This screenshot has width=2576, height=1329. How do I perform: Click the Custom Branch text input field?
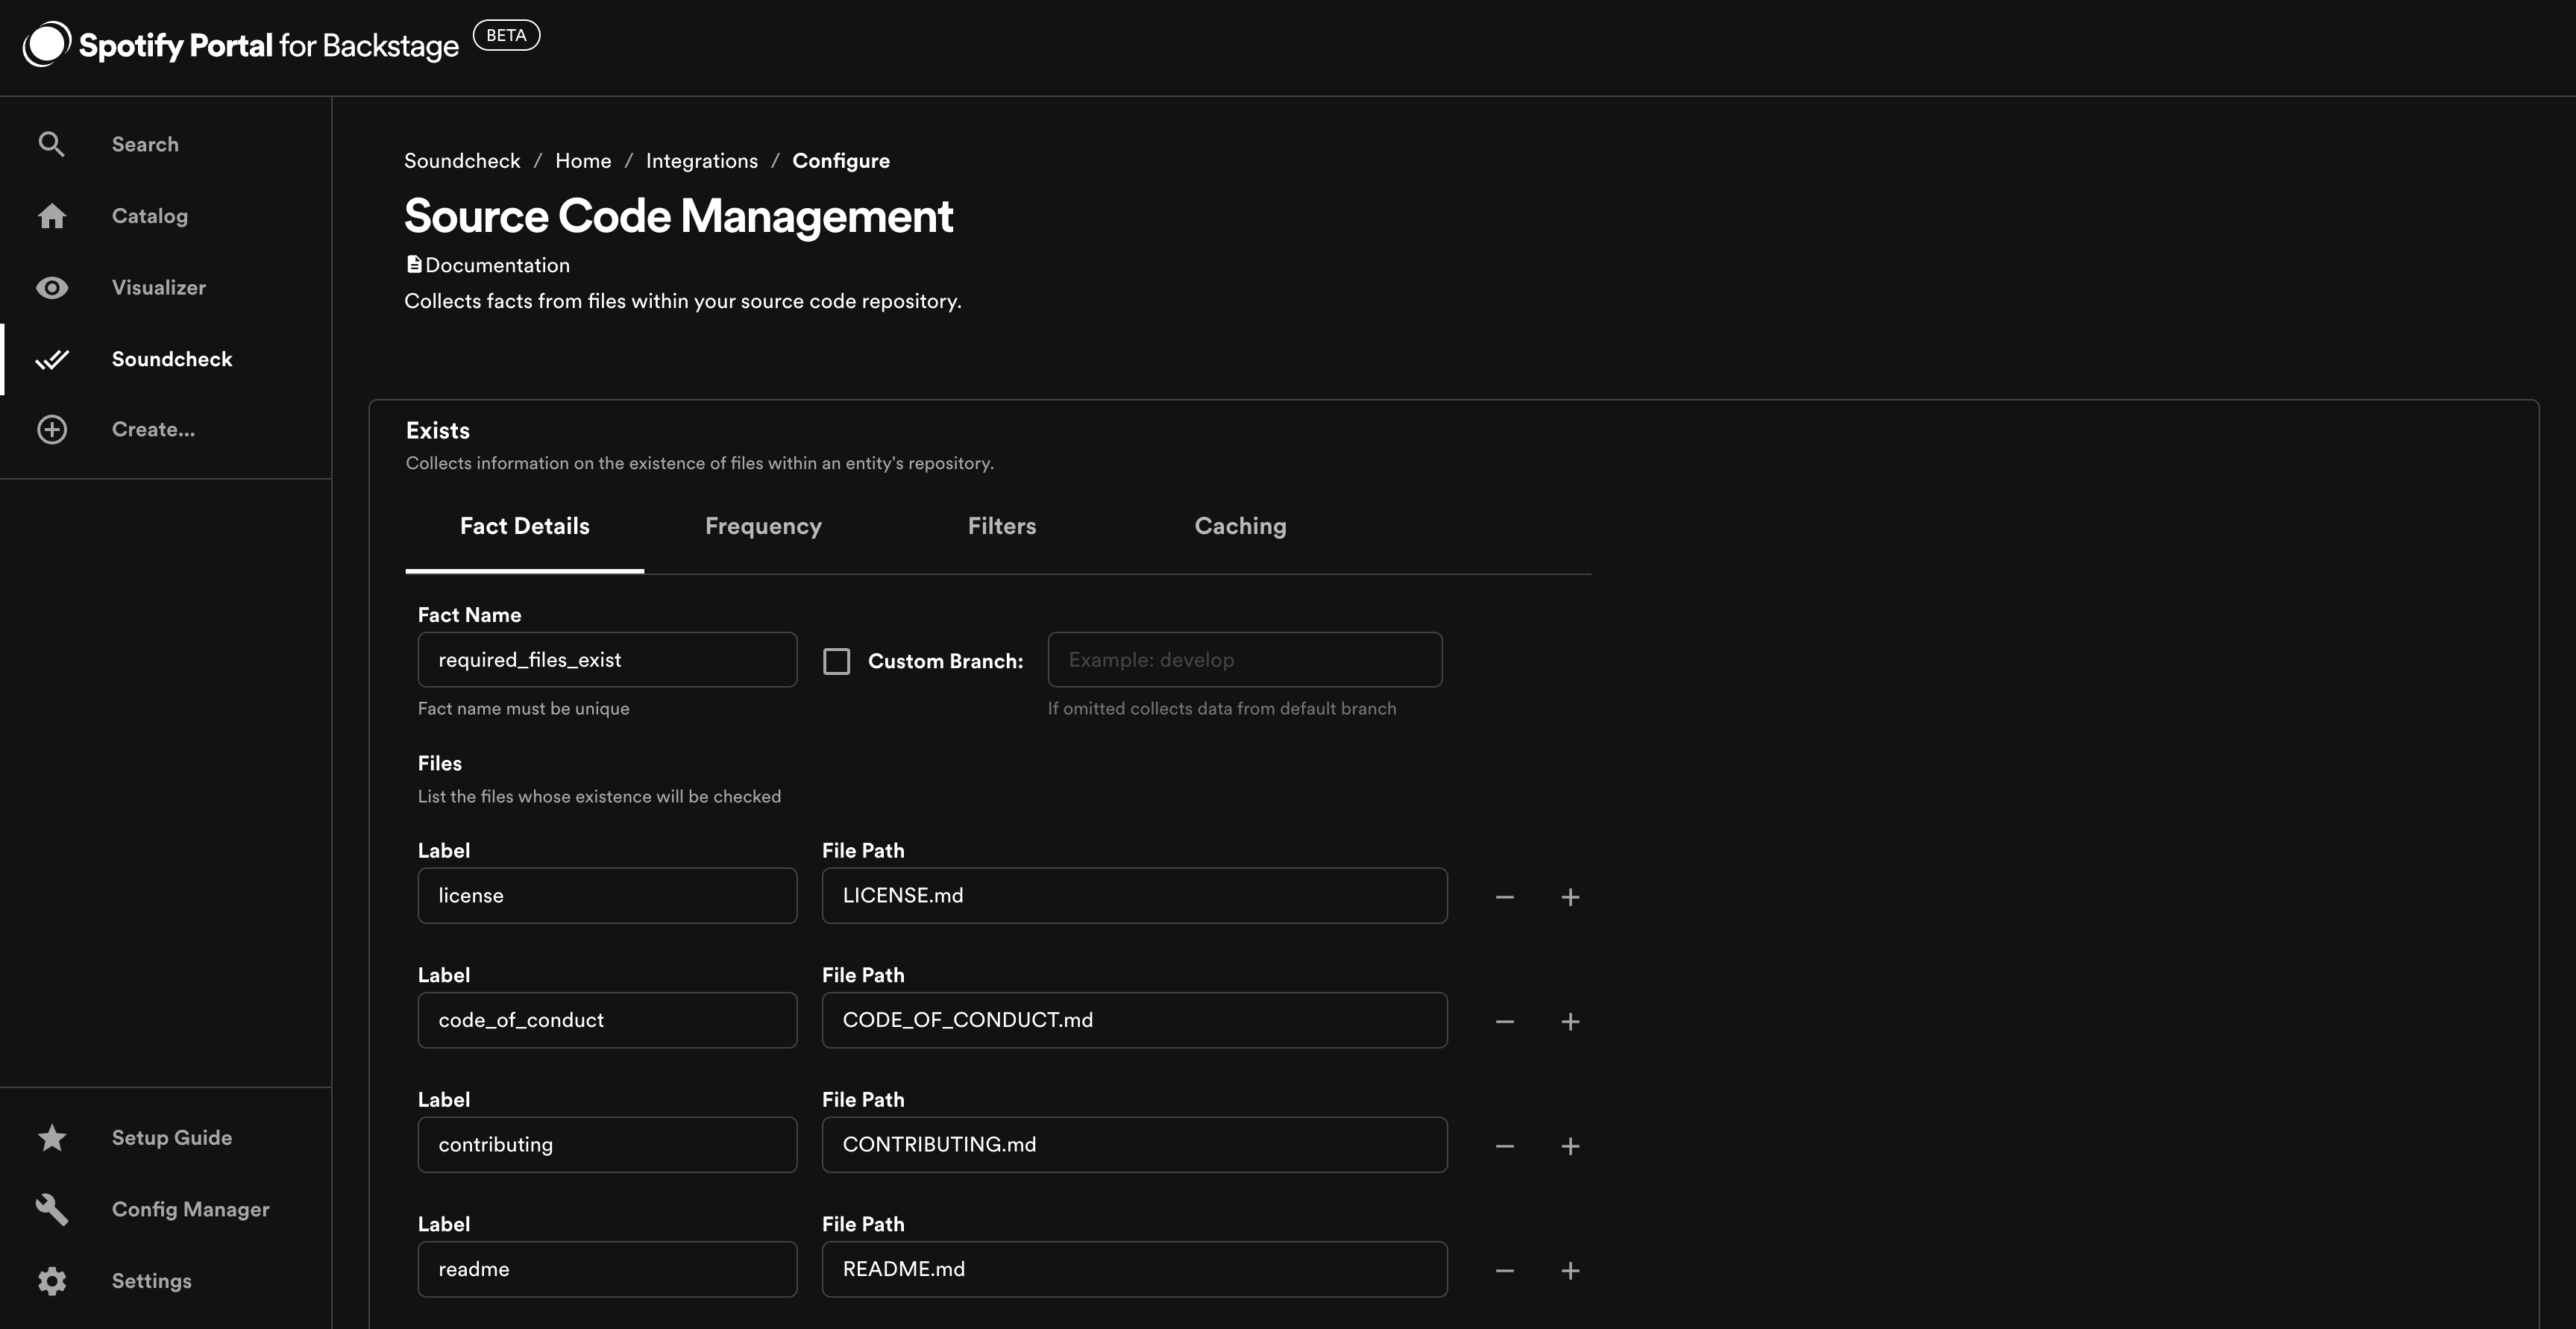click(x=1244, y=659)
